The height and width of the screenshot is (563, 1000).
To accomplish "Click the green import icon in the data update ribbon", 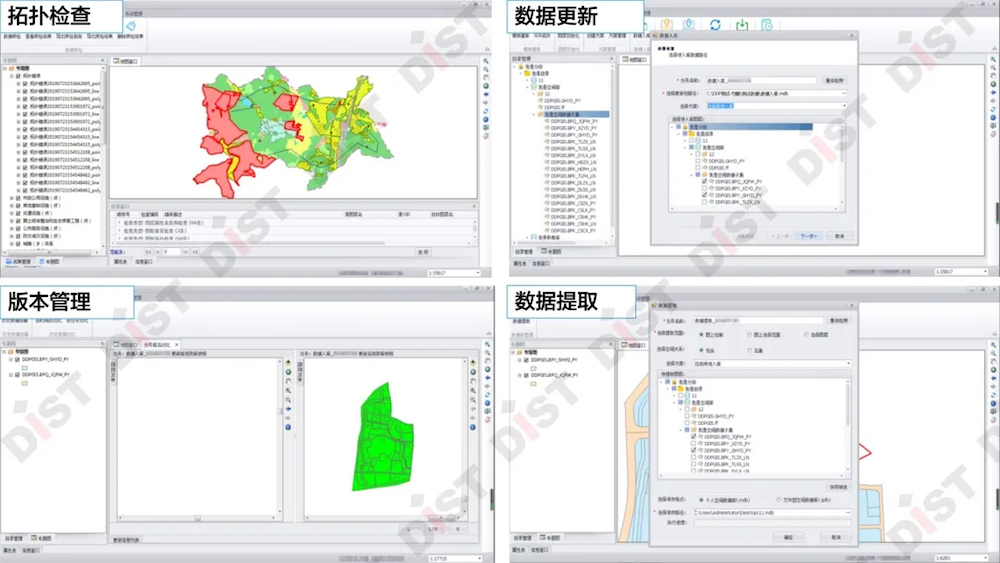I will pos(742,25).
